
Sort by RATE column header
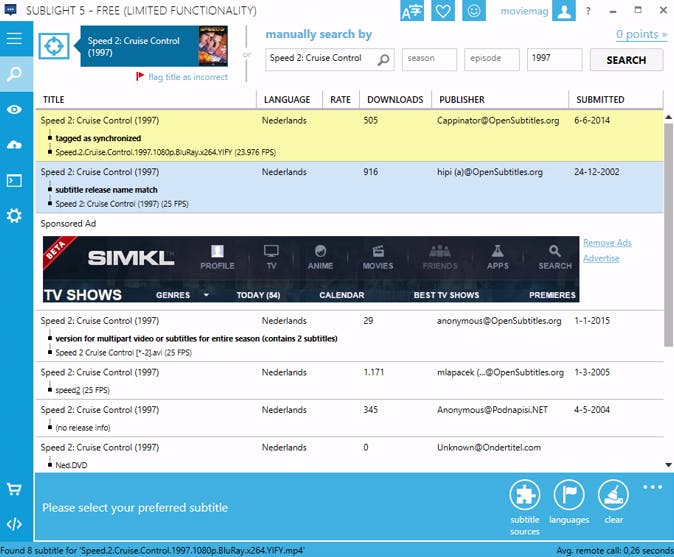click(x=341, y=99)
